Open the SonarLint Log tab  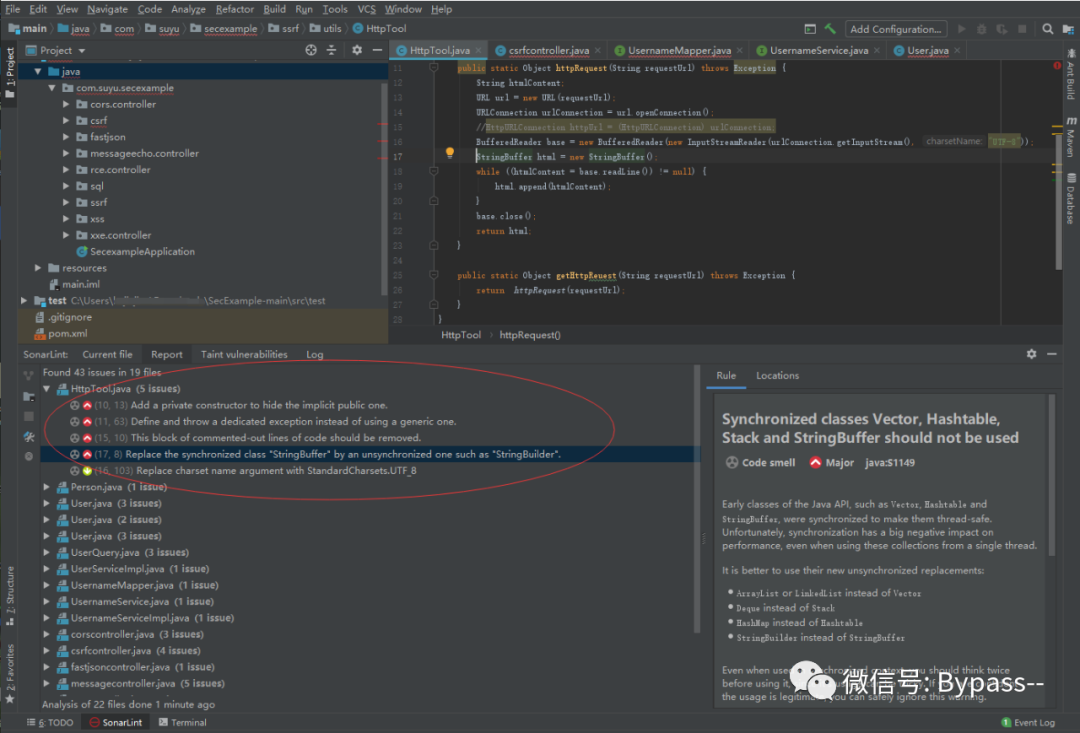(x=315, y=354)
